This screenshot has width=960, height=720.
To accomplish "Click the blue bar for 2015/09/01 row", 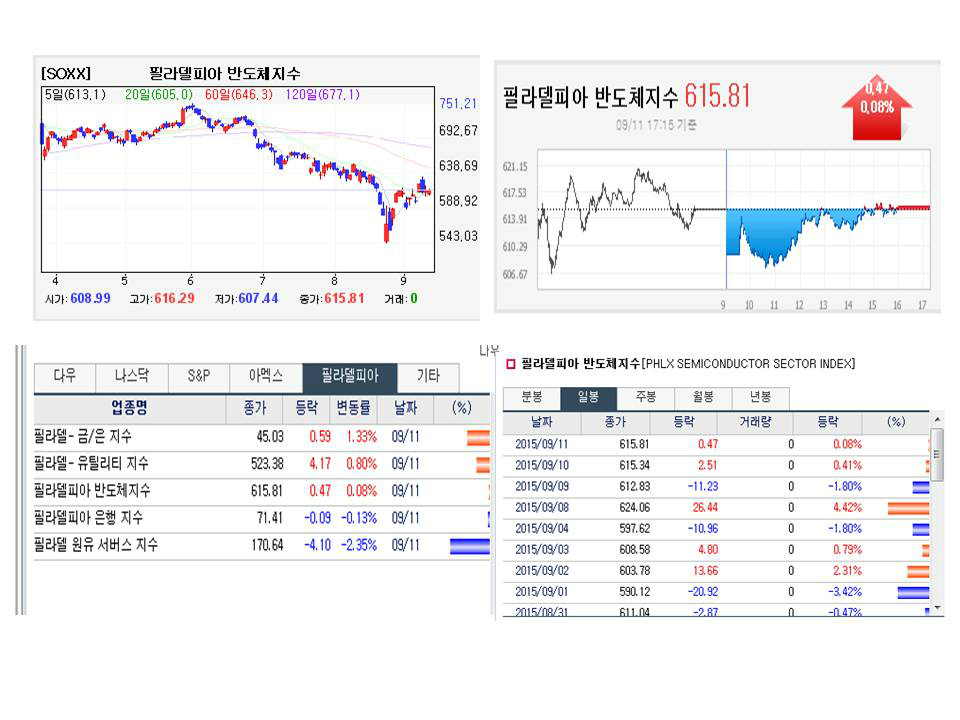I will click(x=913, y=592).
